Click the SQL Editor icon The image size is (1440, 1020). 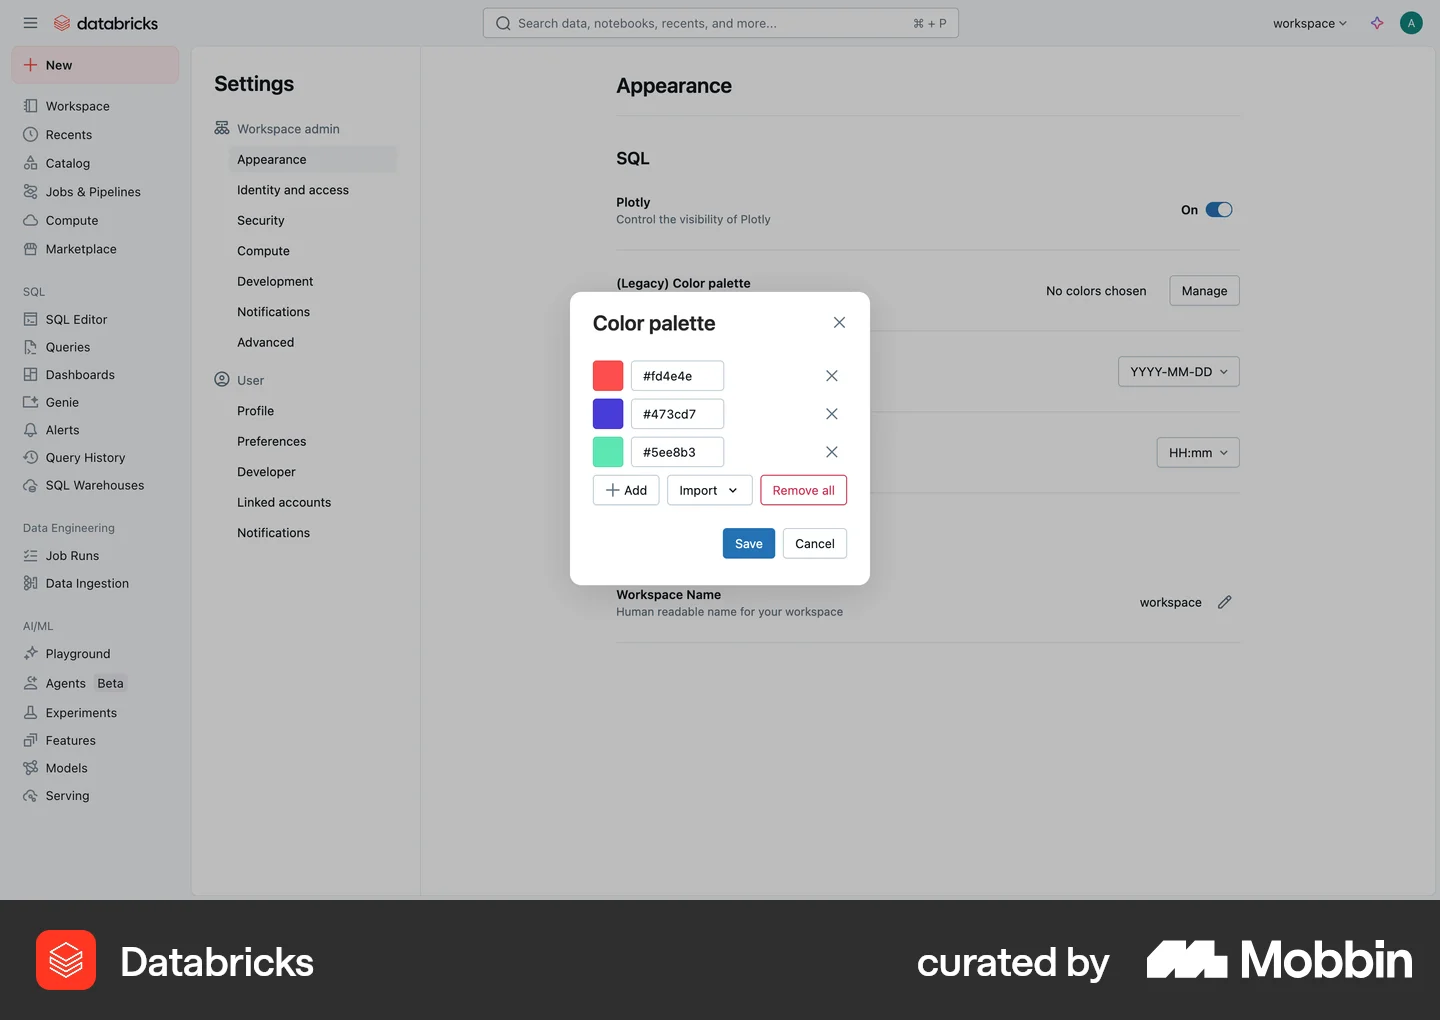30,319
